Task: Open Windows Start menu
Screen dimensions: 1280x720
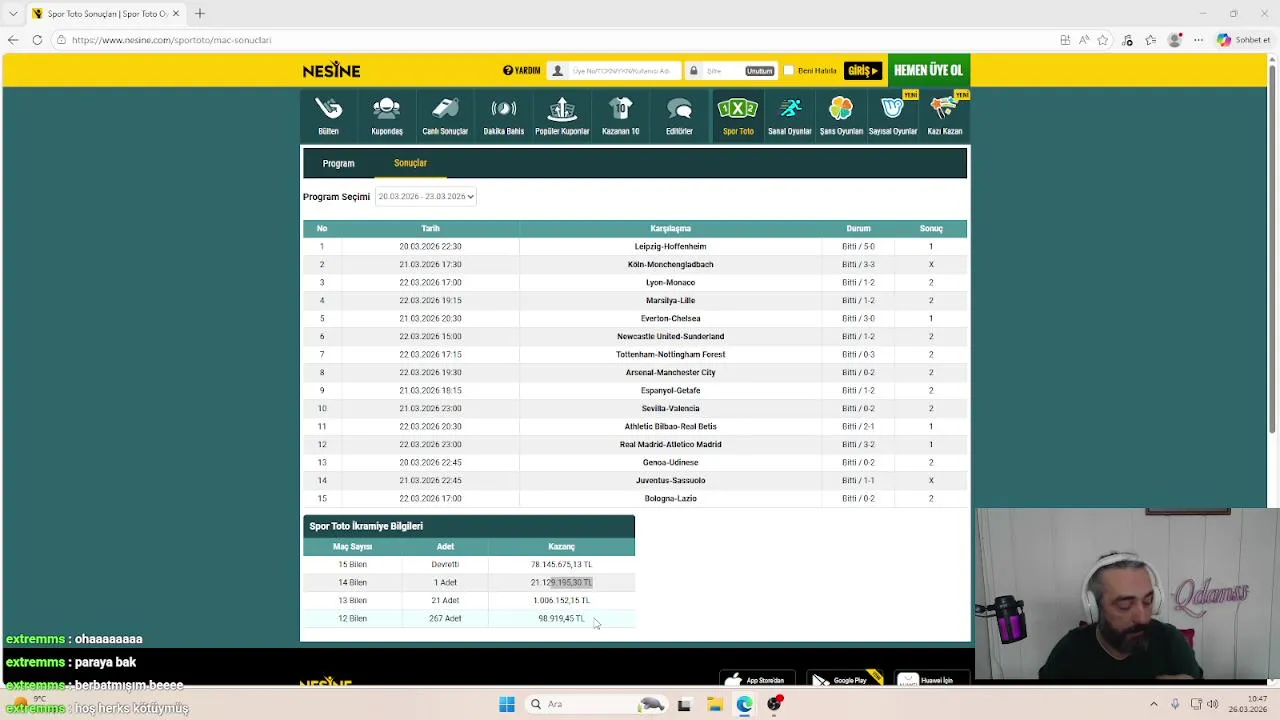Action: click(507, 704)
